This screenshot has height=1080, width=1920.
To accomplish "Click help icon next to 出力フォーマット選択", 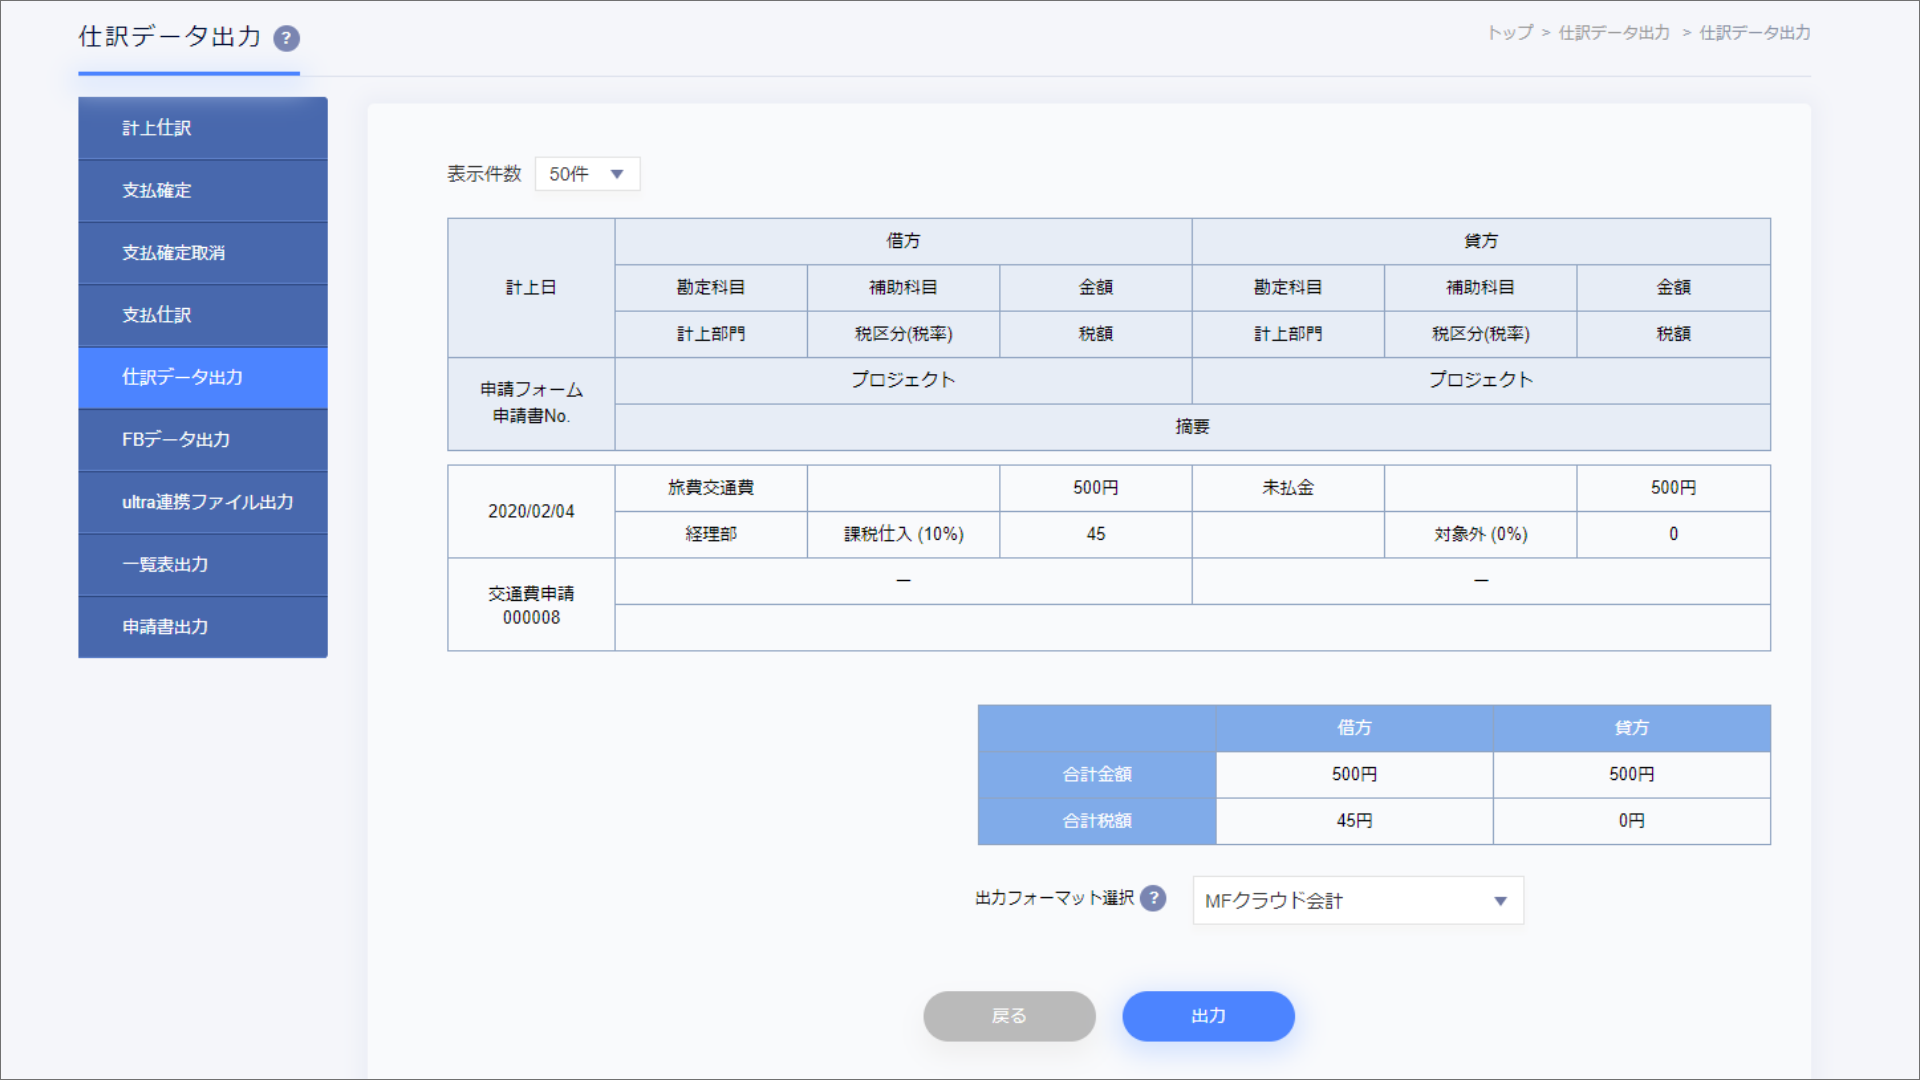I will pos(1153,898).
